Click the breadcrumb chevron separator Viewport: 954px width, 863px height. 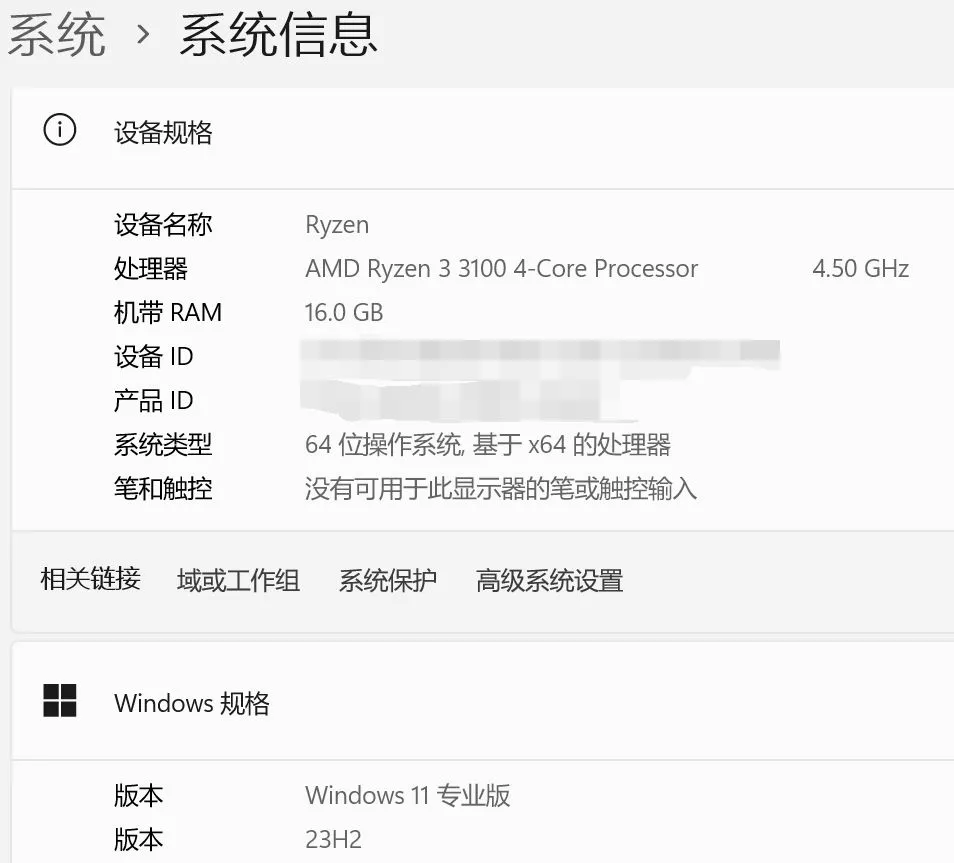(x=143, y=35)
